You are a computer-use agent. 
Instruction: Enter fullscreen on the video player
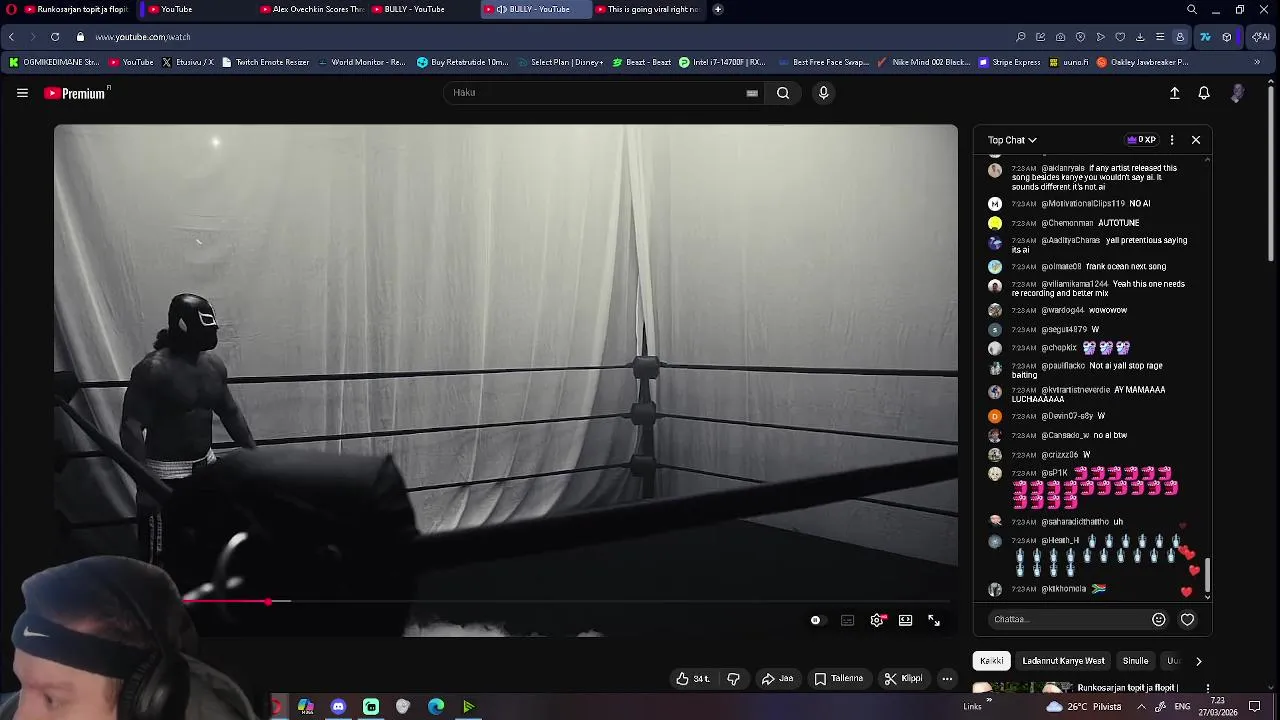click(934, 620)
